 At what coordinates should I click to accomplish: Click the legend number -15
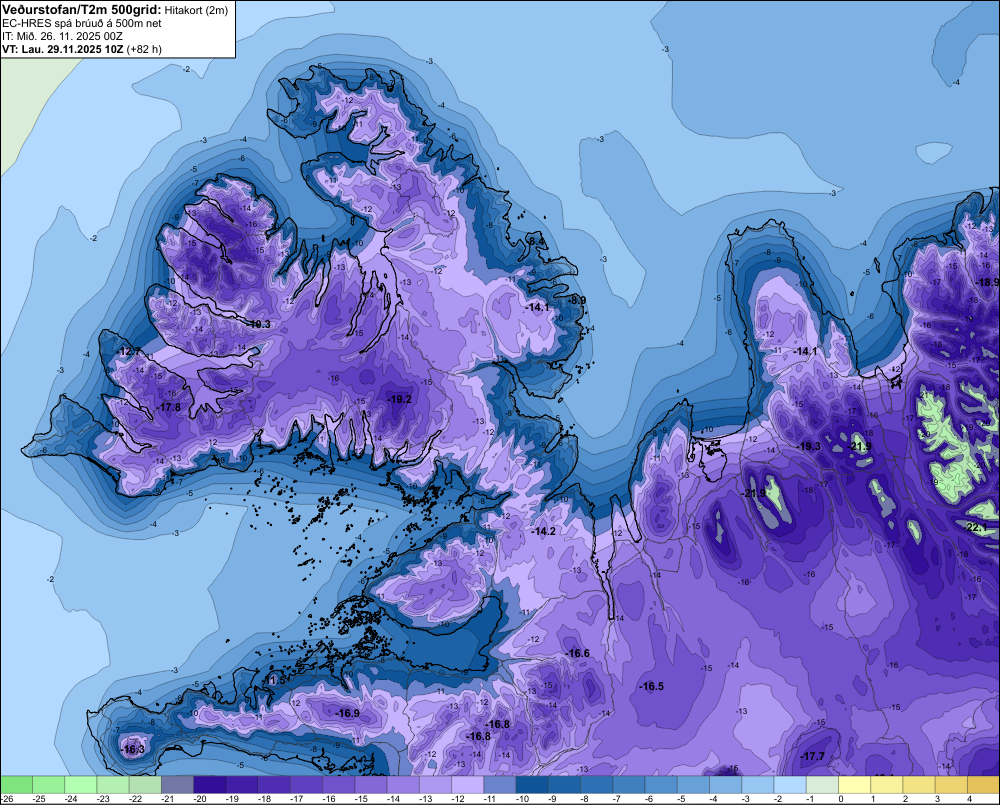361,799
